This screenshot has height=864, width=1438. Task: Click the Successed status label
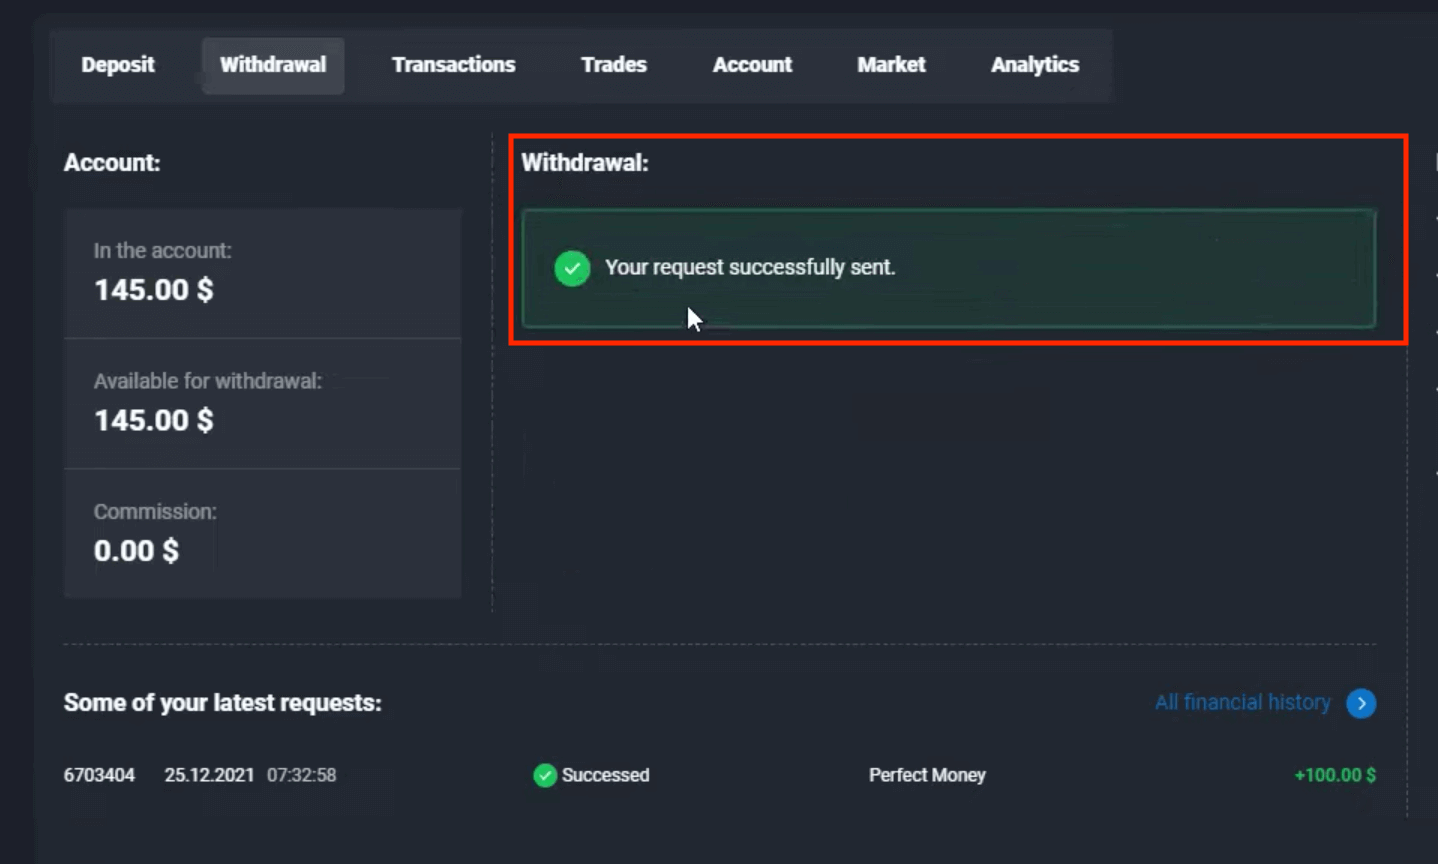click(x=605, y=775)
